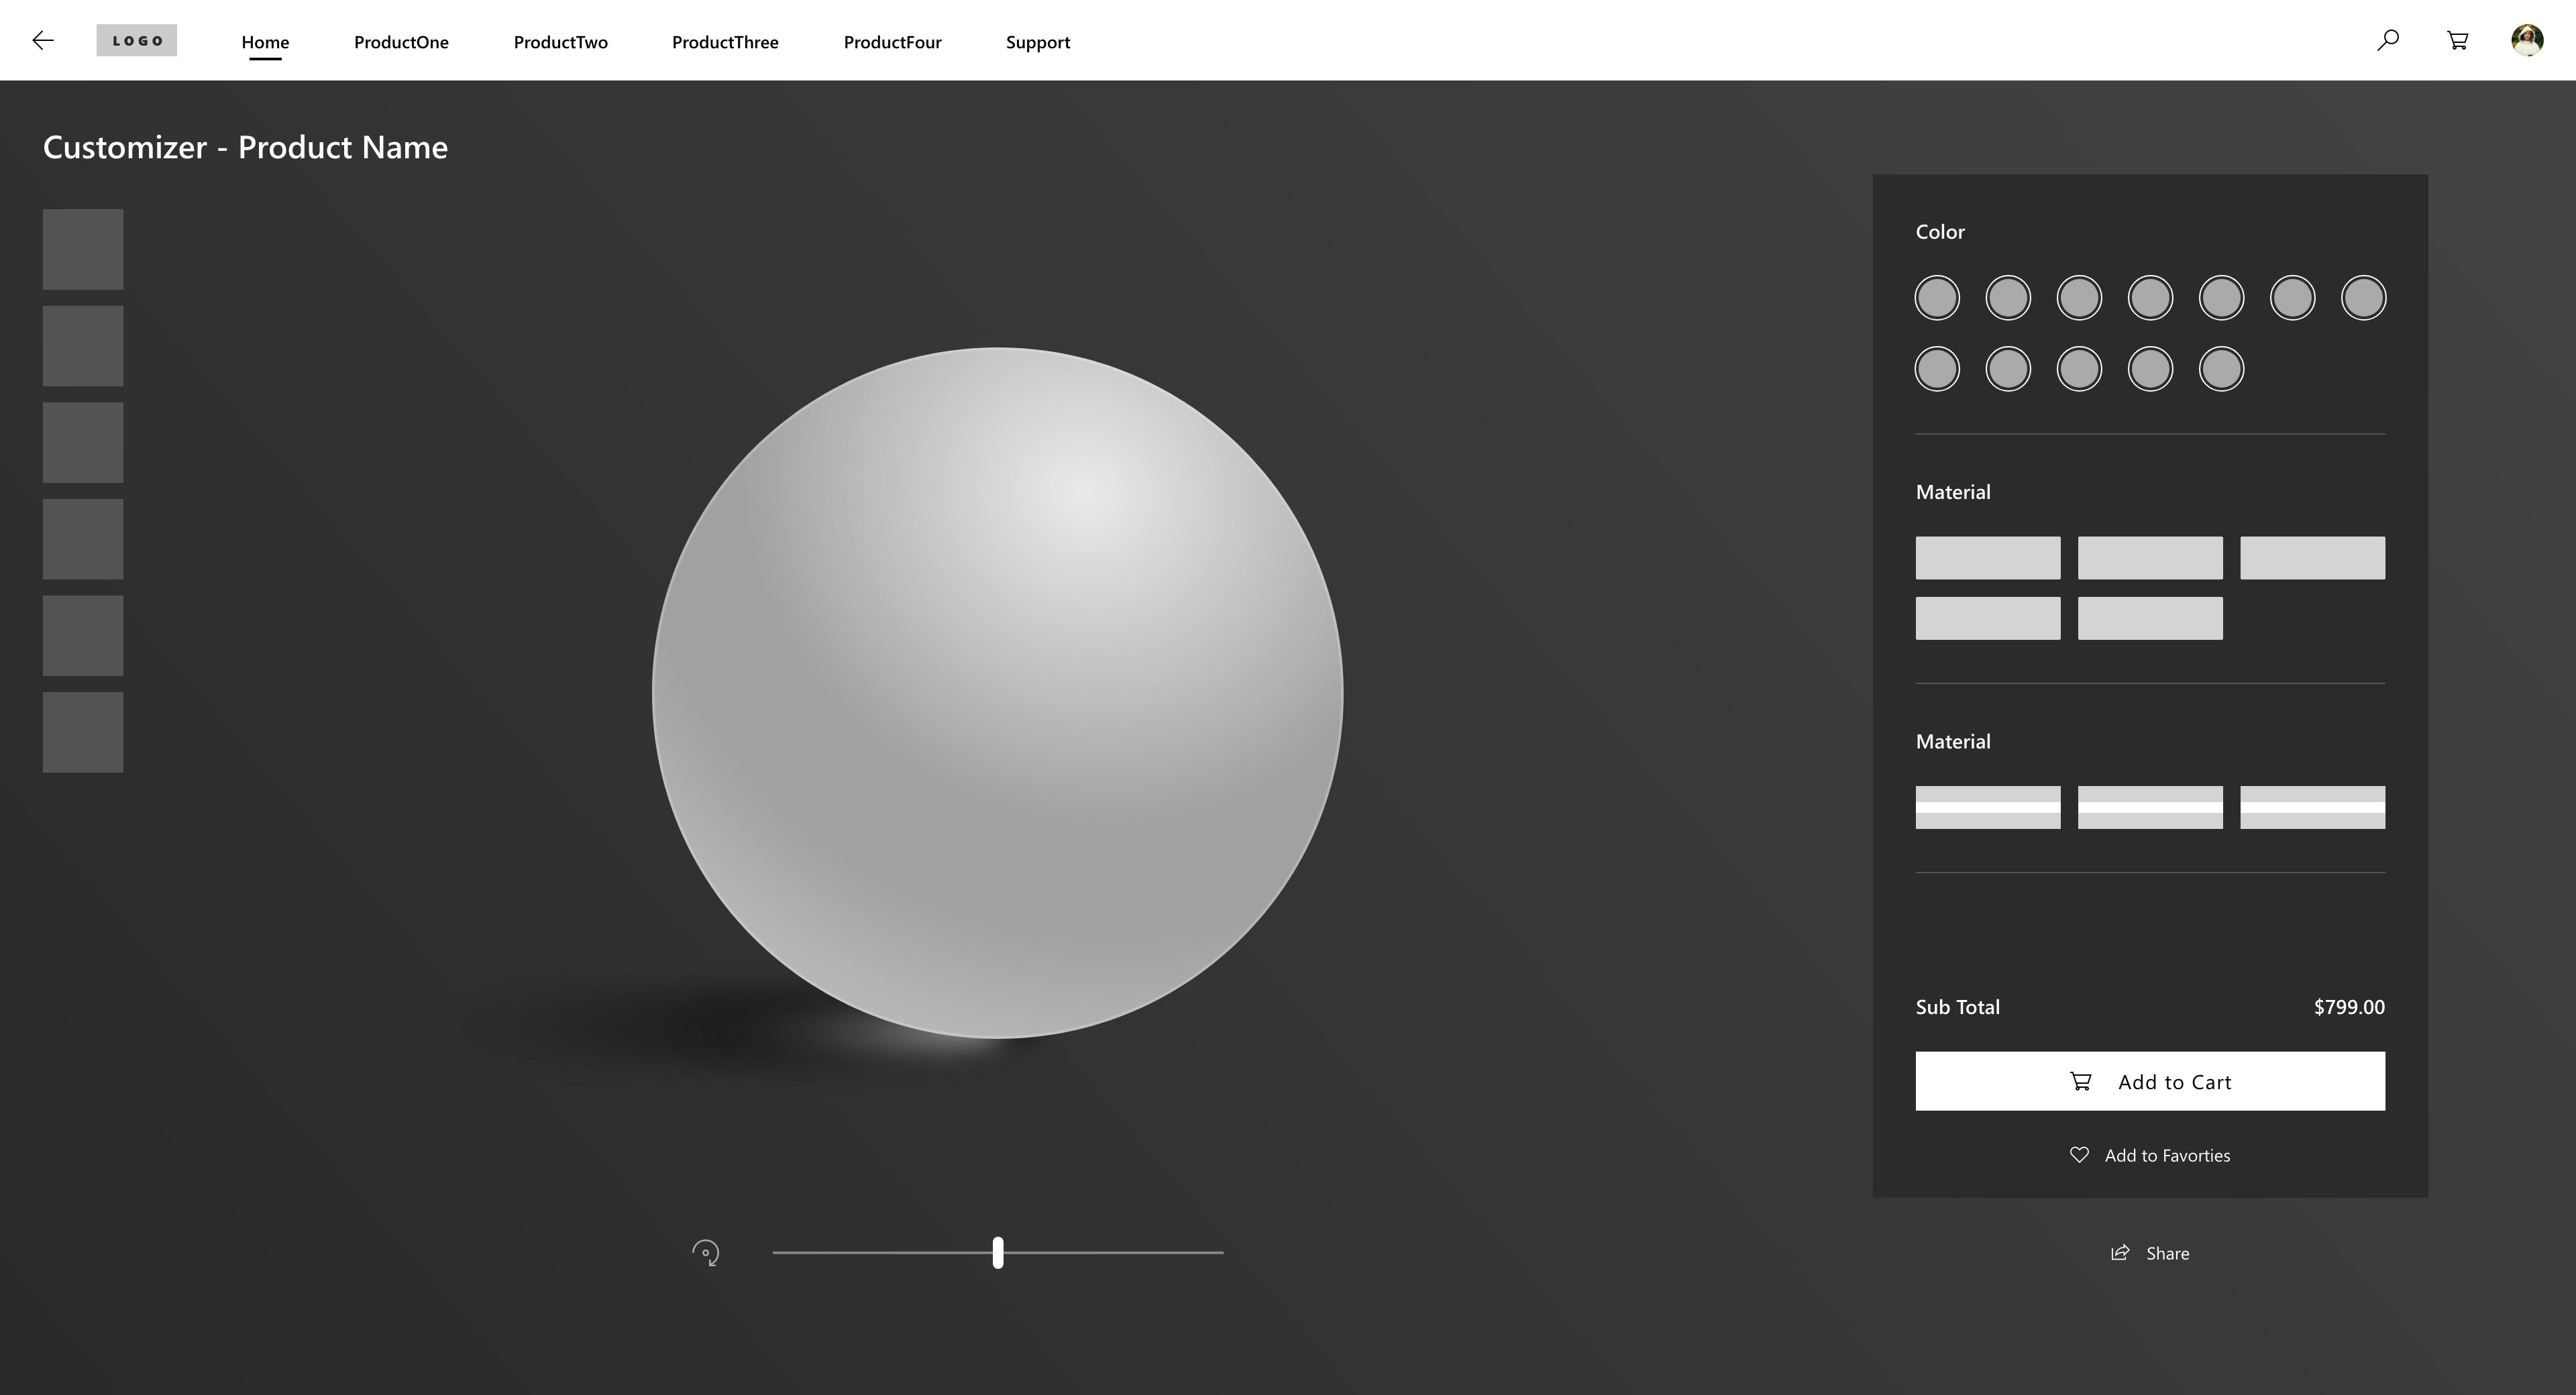Open the user profile avatar

2527,40
